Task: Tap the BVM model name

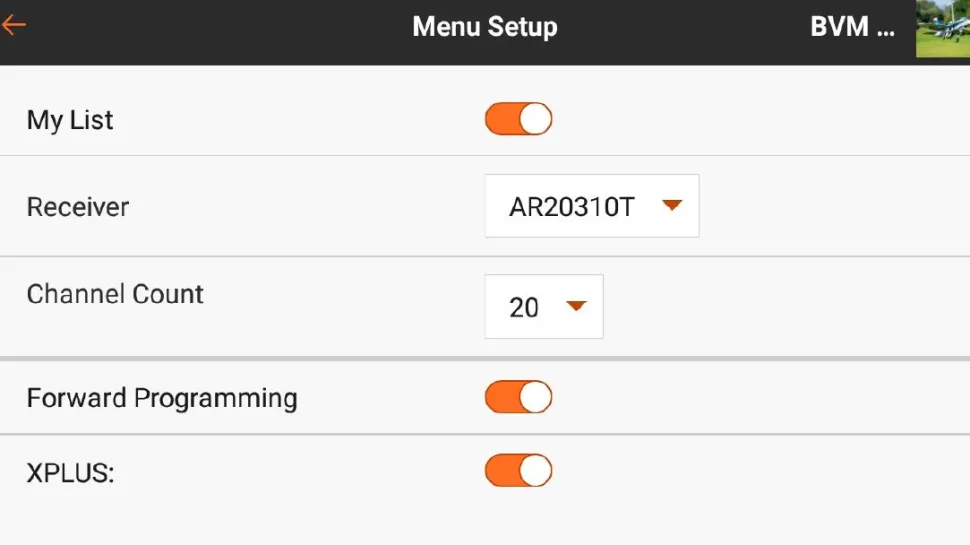Action: [852, 27]
